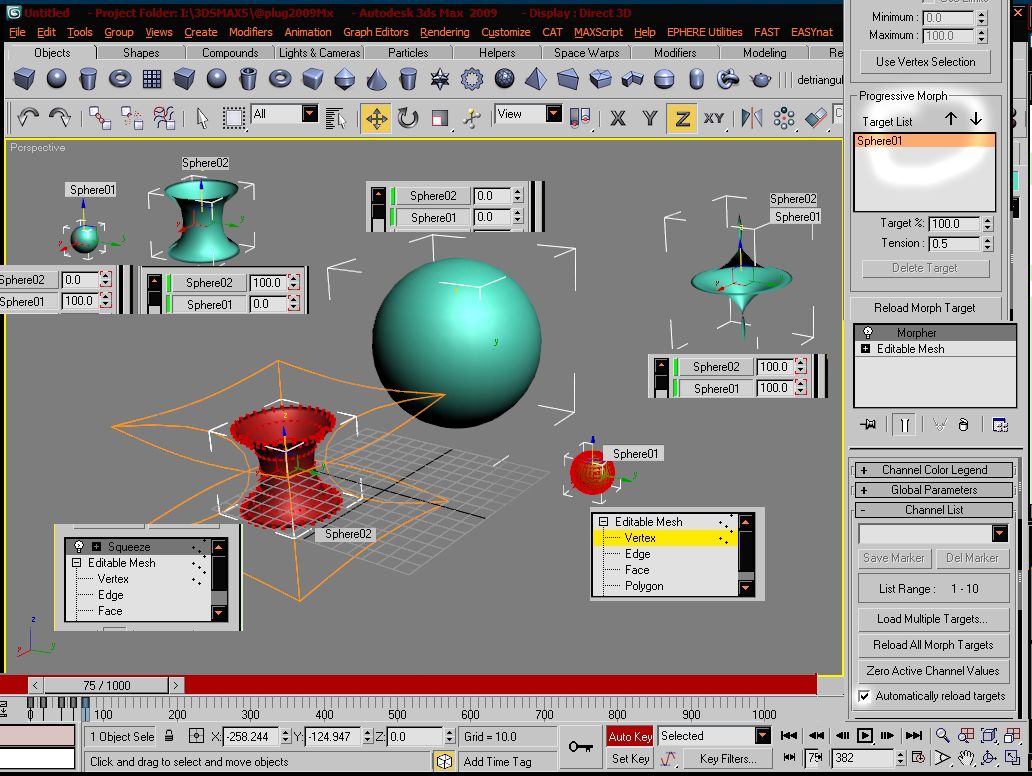Image resolution: width=1032 pixels, height=776 pixels.
Task: Open the View reference coordinate dropdown
Action: click(x=554, y=114)
